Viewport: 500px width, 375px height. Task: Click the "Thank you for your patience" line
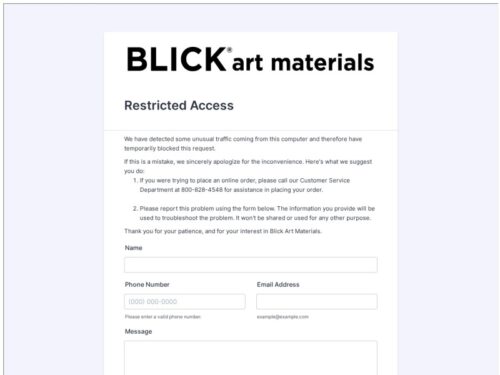pos(223,231)
